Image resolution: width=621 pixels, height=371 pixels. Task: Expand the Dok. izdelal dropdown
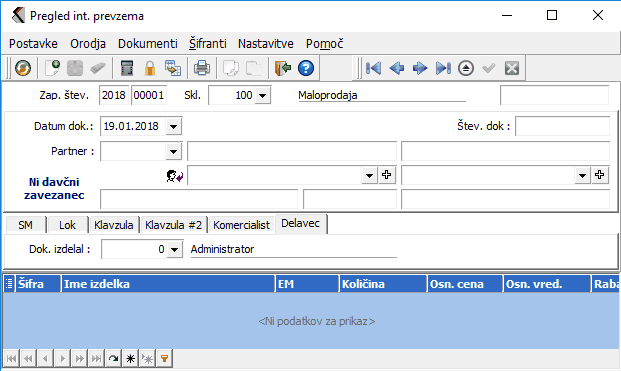[x=174, y=249]
